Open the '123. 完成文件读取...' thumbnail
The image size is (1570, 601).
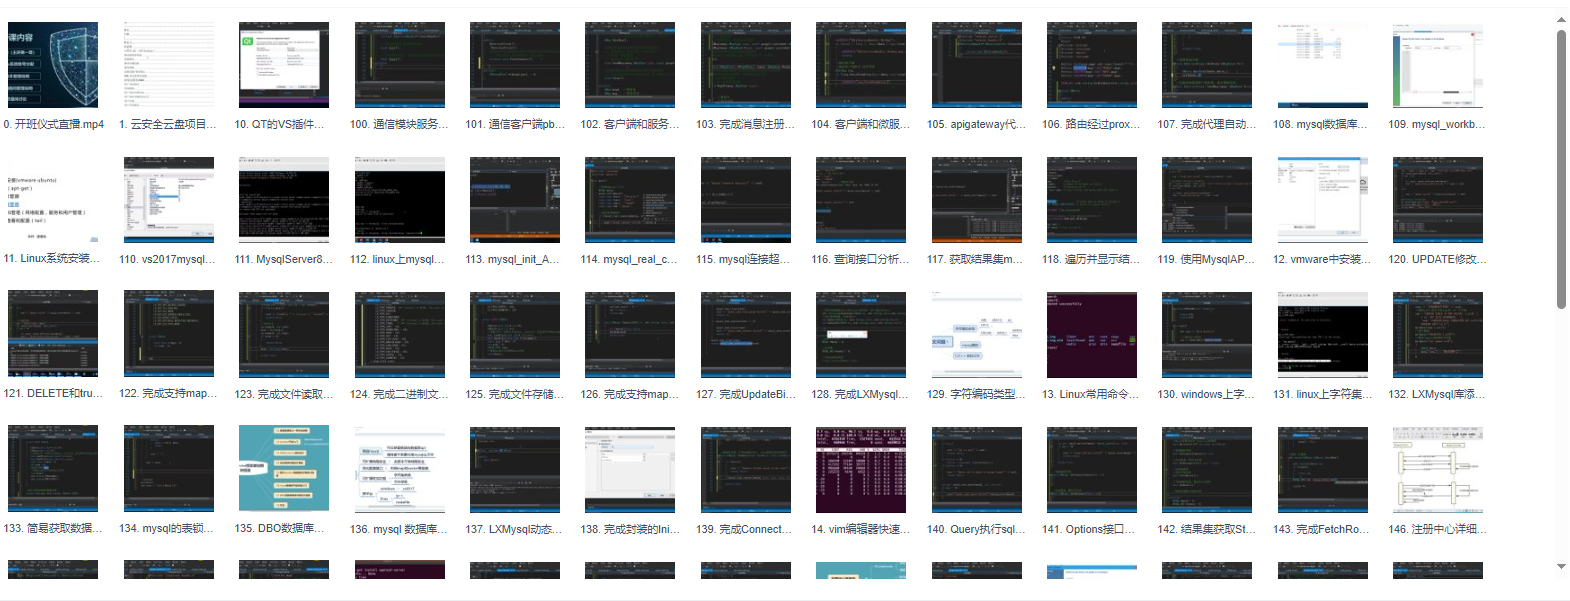[x=284, y=335]
